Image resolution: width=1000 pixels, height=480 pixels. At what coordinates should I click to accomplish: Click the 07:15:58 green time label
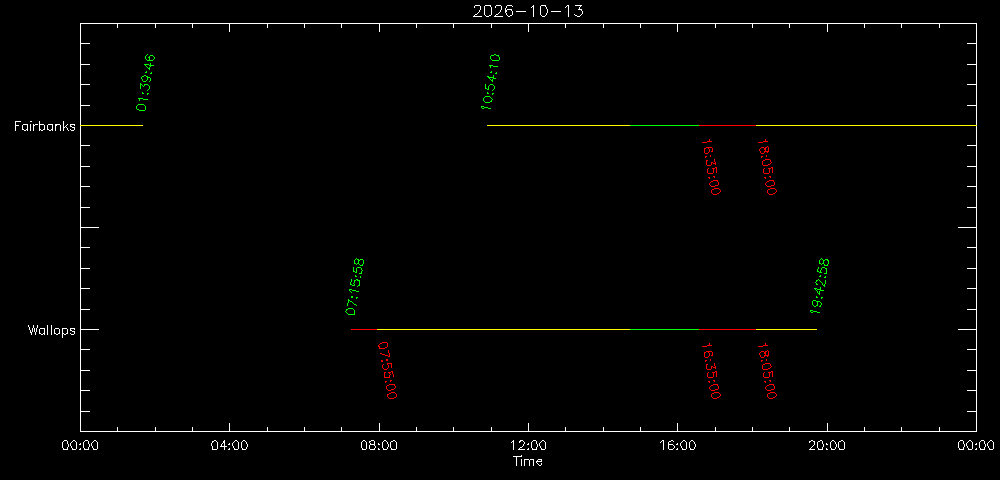[355, 287]
